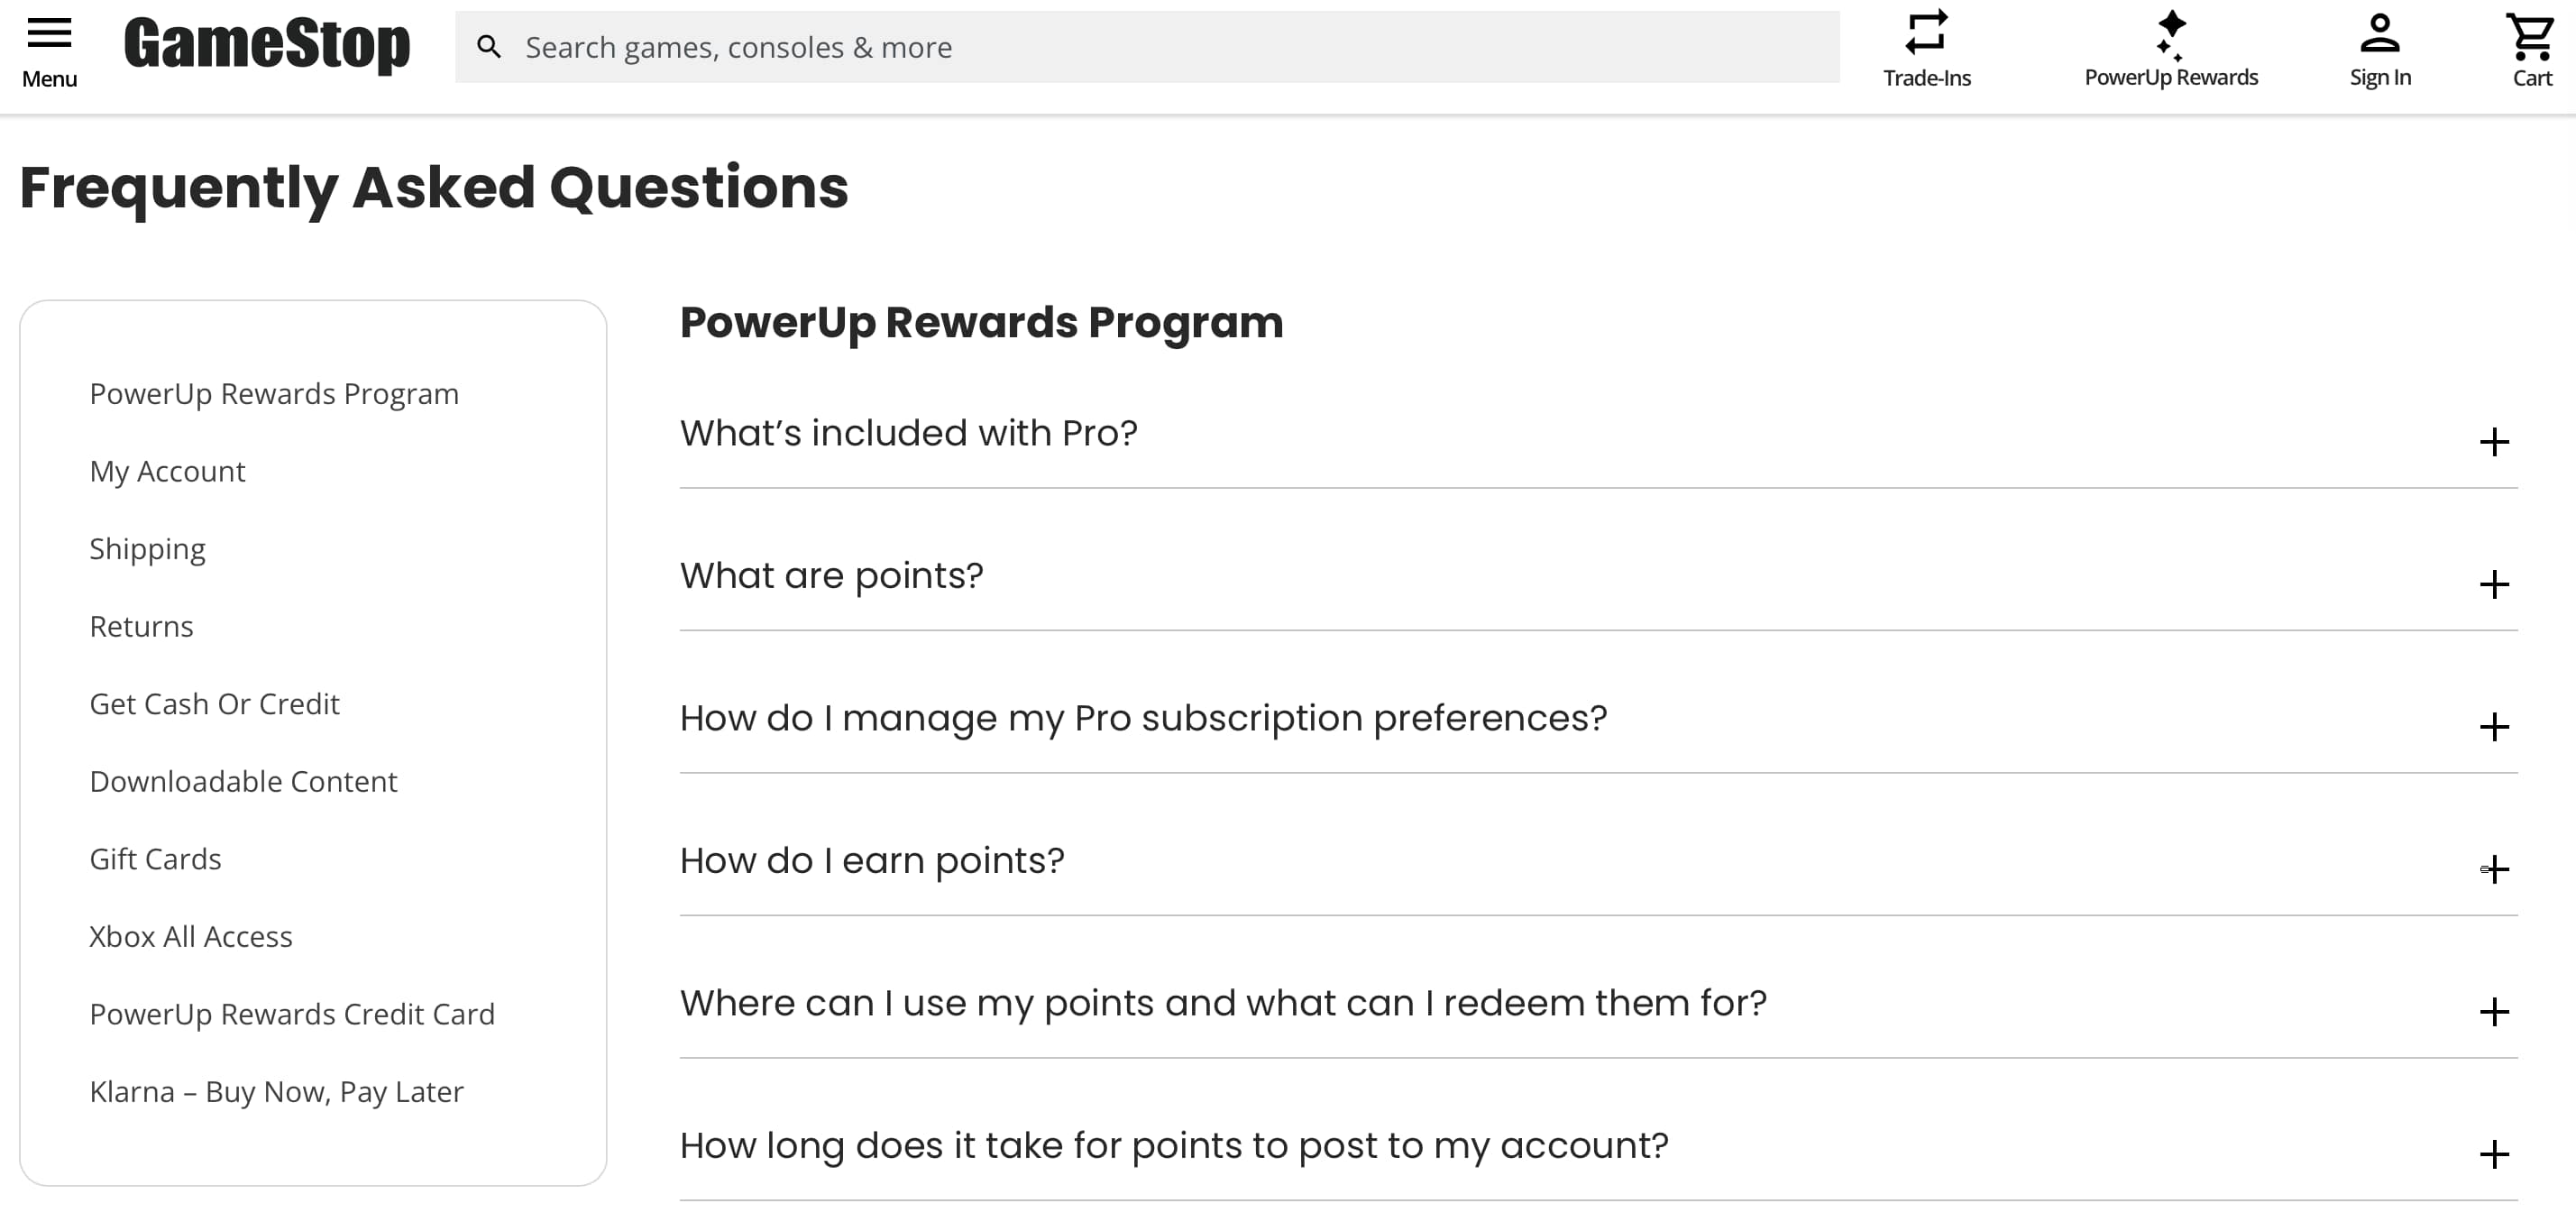
Task: Select the Returns category
Action: tap(141, 626)
